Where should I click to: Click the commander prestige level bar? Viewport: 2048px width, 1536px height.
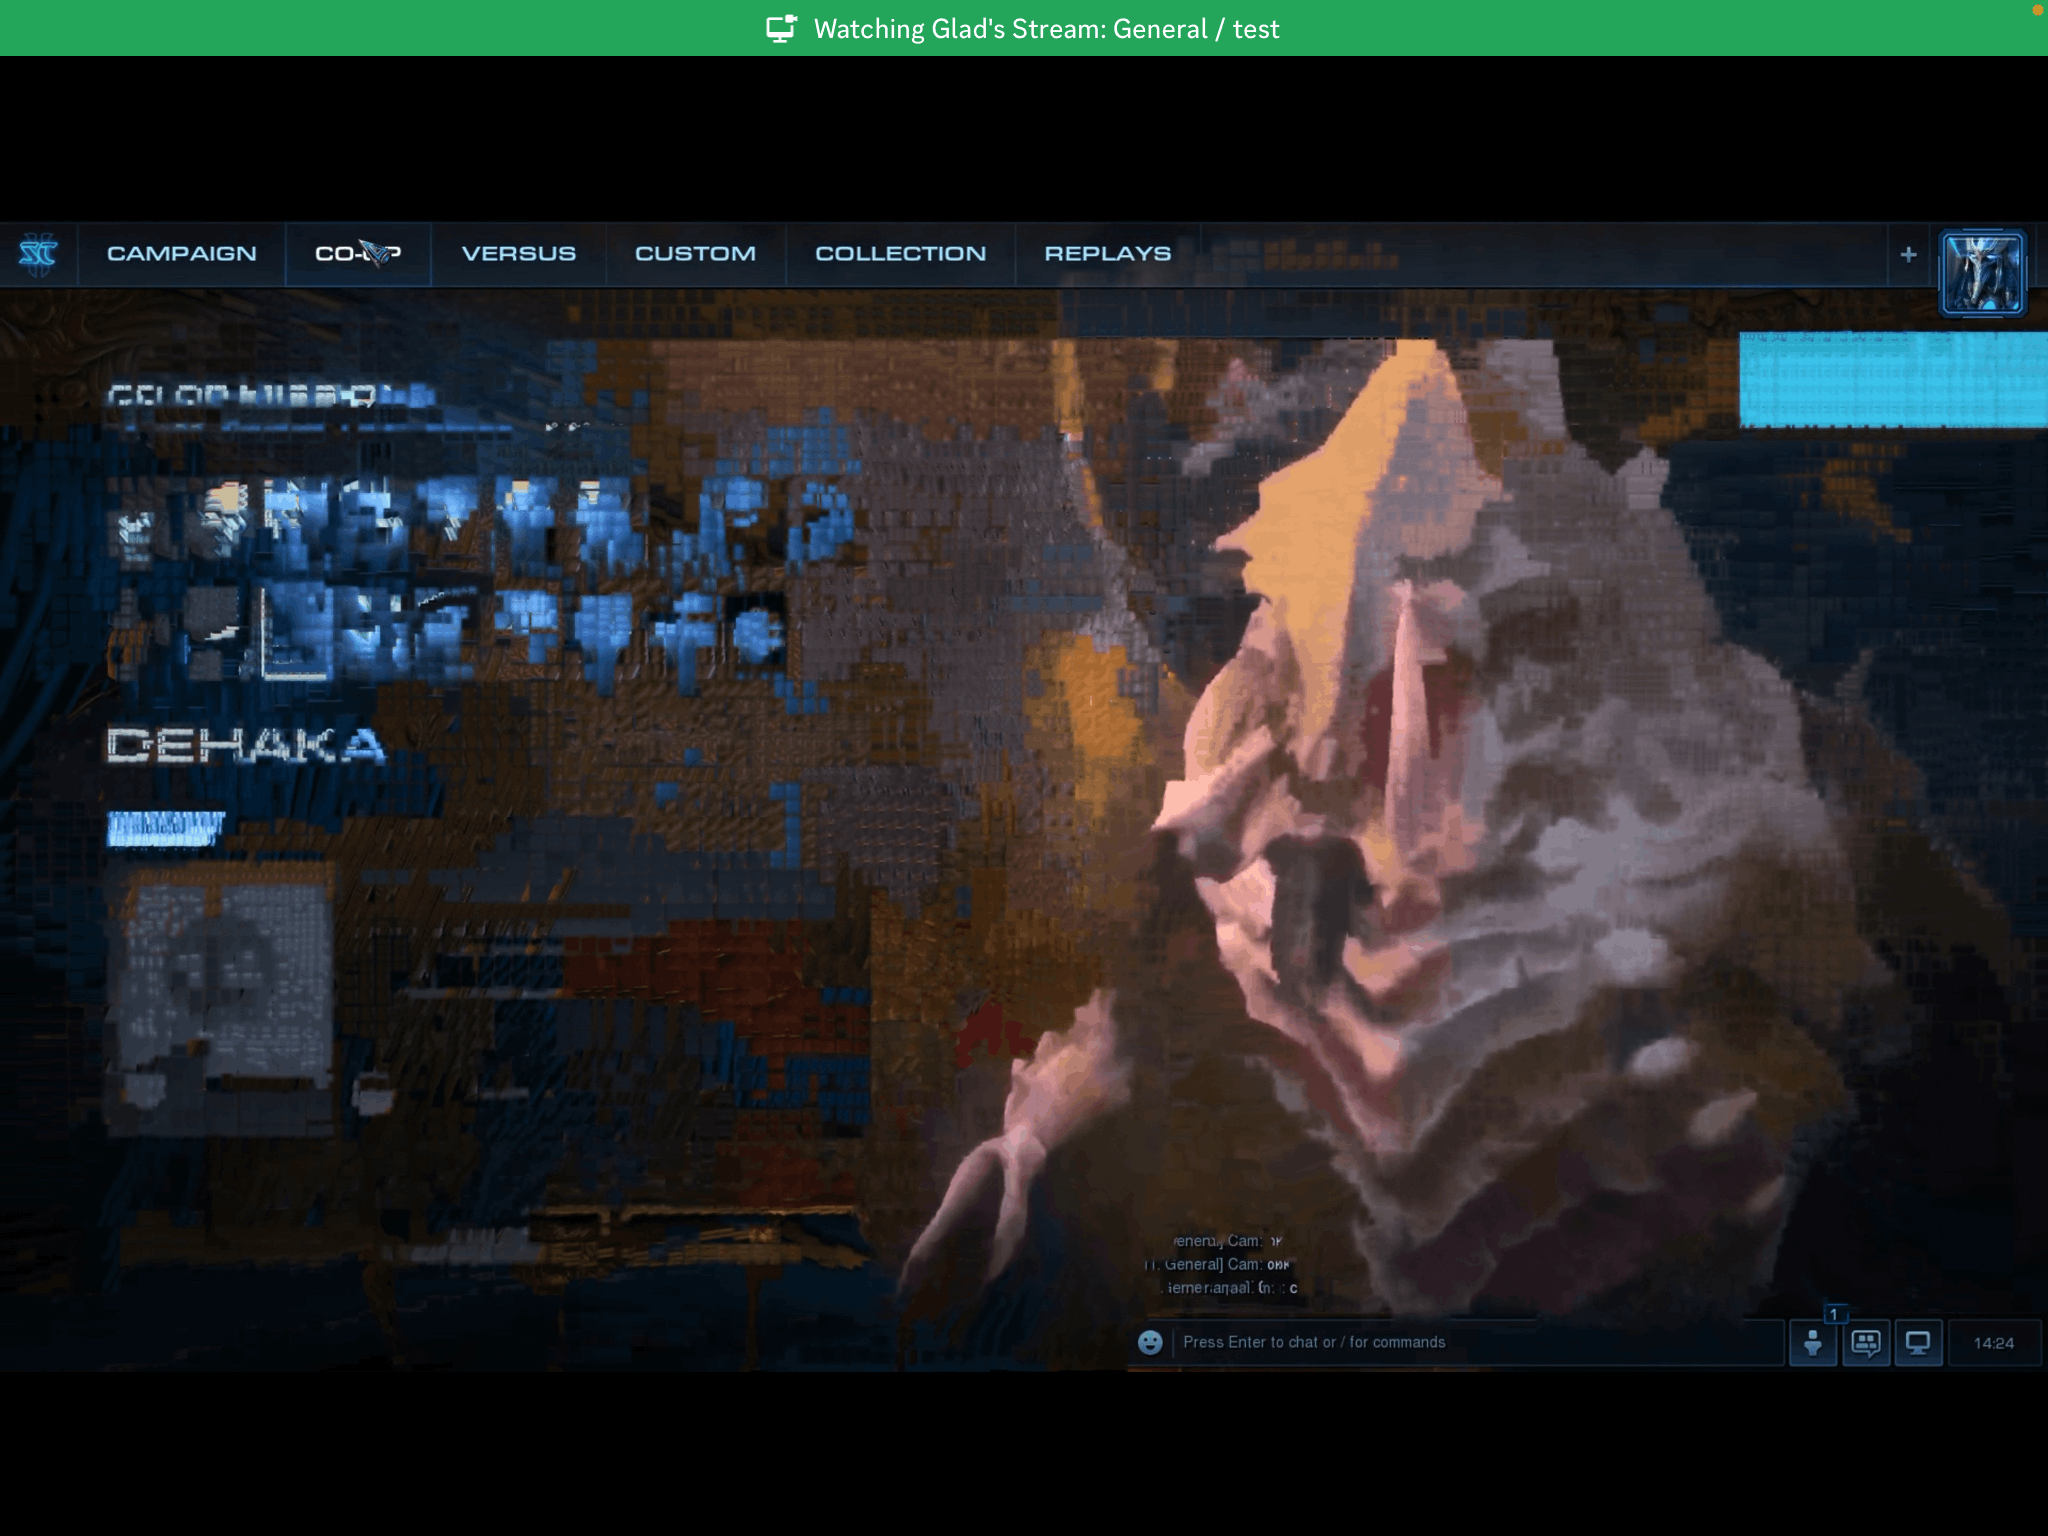[x=168, y=824]
